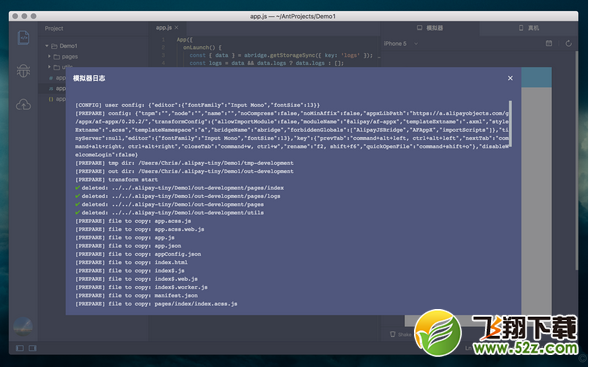Click the Shake button
Viewport: 589px width, 367px height.
pos(400,334)
